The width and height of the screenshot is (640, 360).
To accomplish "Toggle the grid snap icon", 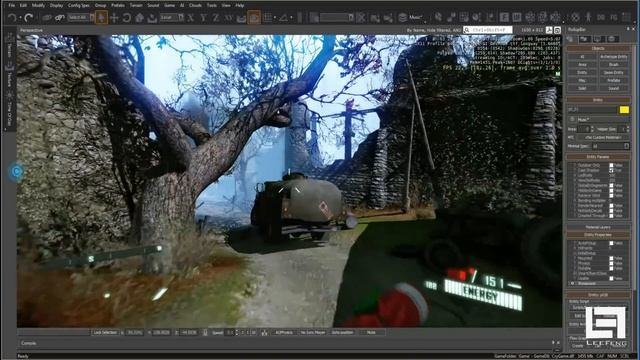I will click(x=267, y=18).
